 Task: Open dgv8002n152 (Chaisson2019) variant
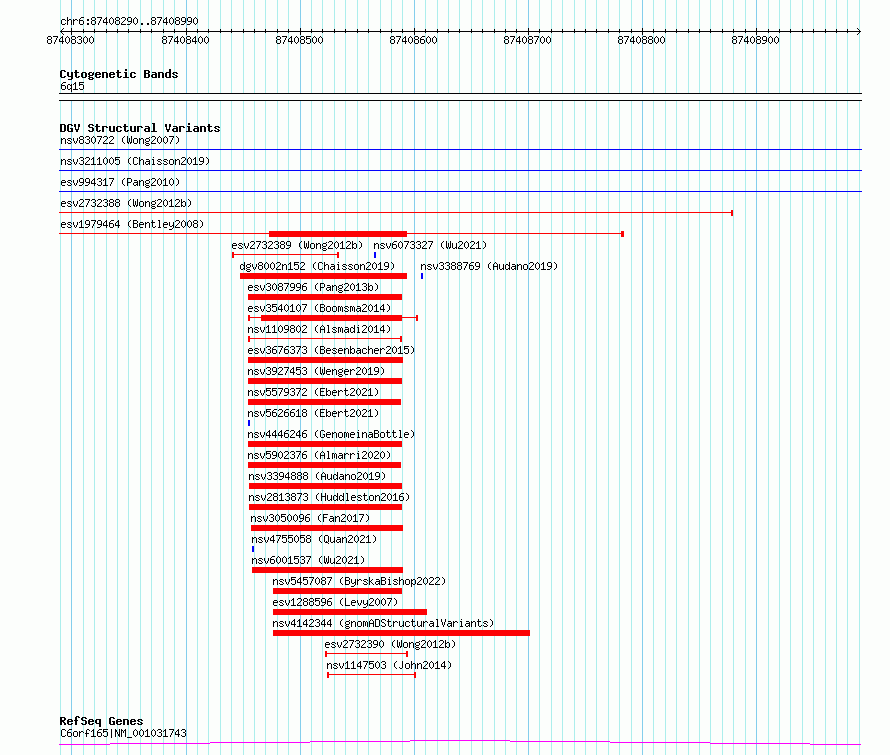317,266
